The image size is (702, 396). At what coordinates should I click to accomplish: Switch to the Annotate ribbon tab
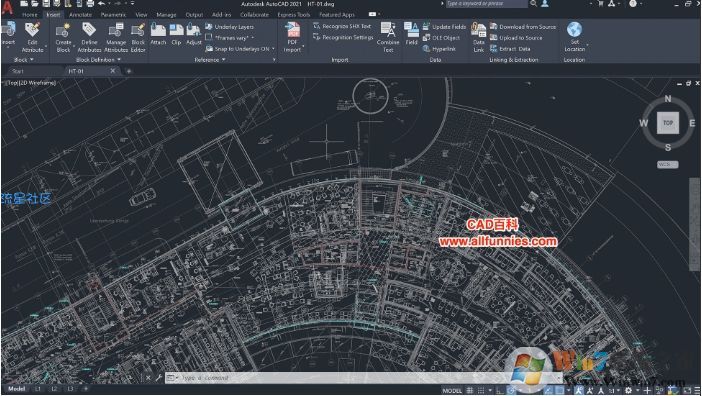pos(80,15)
